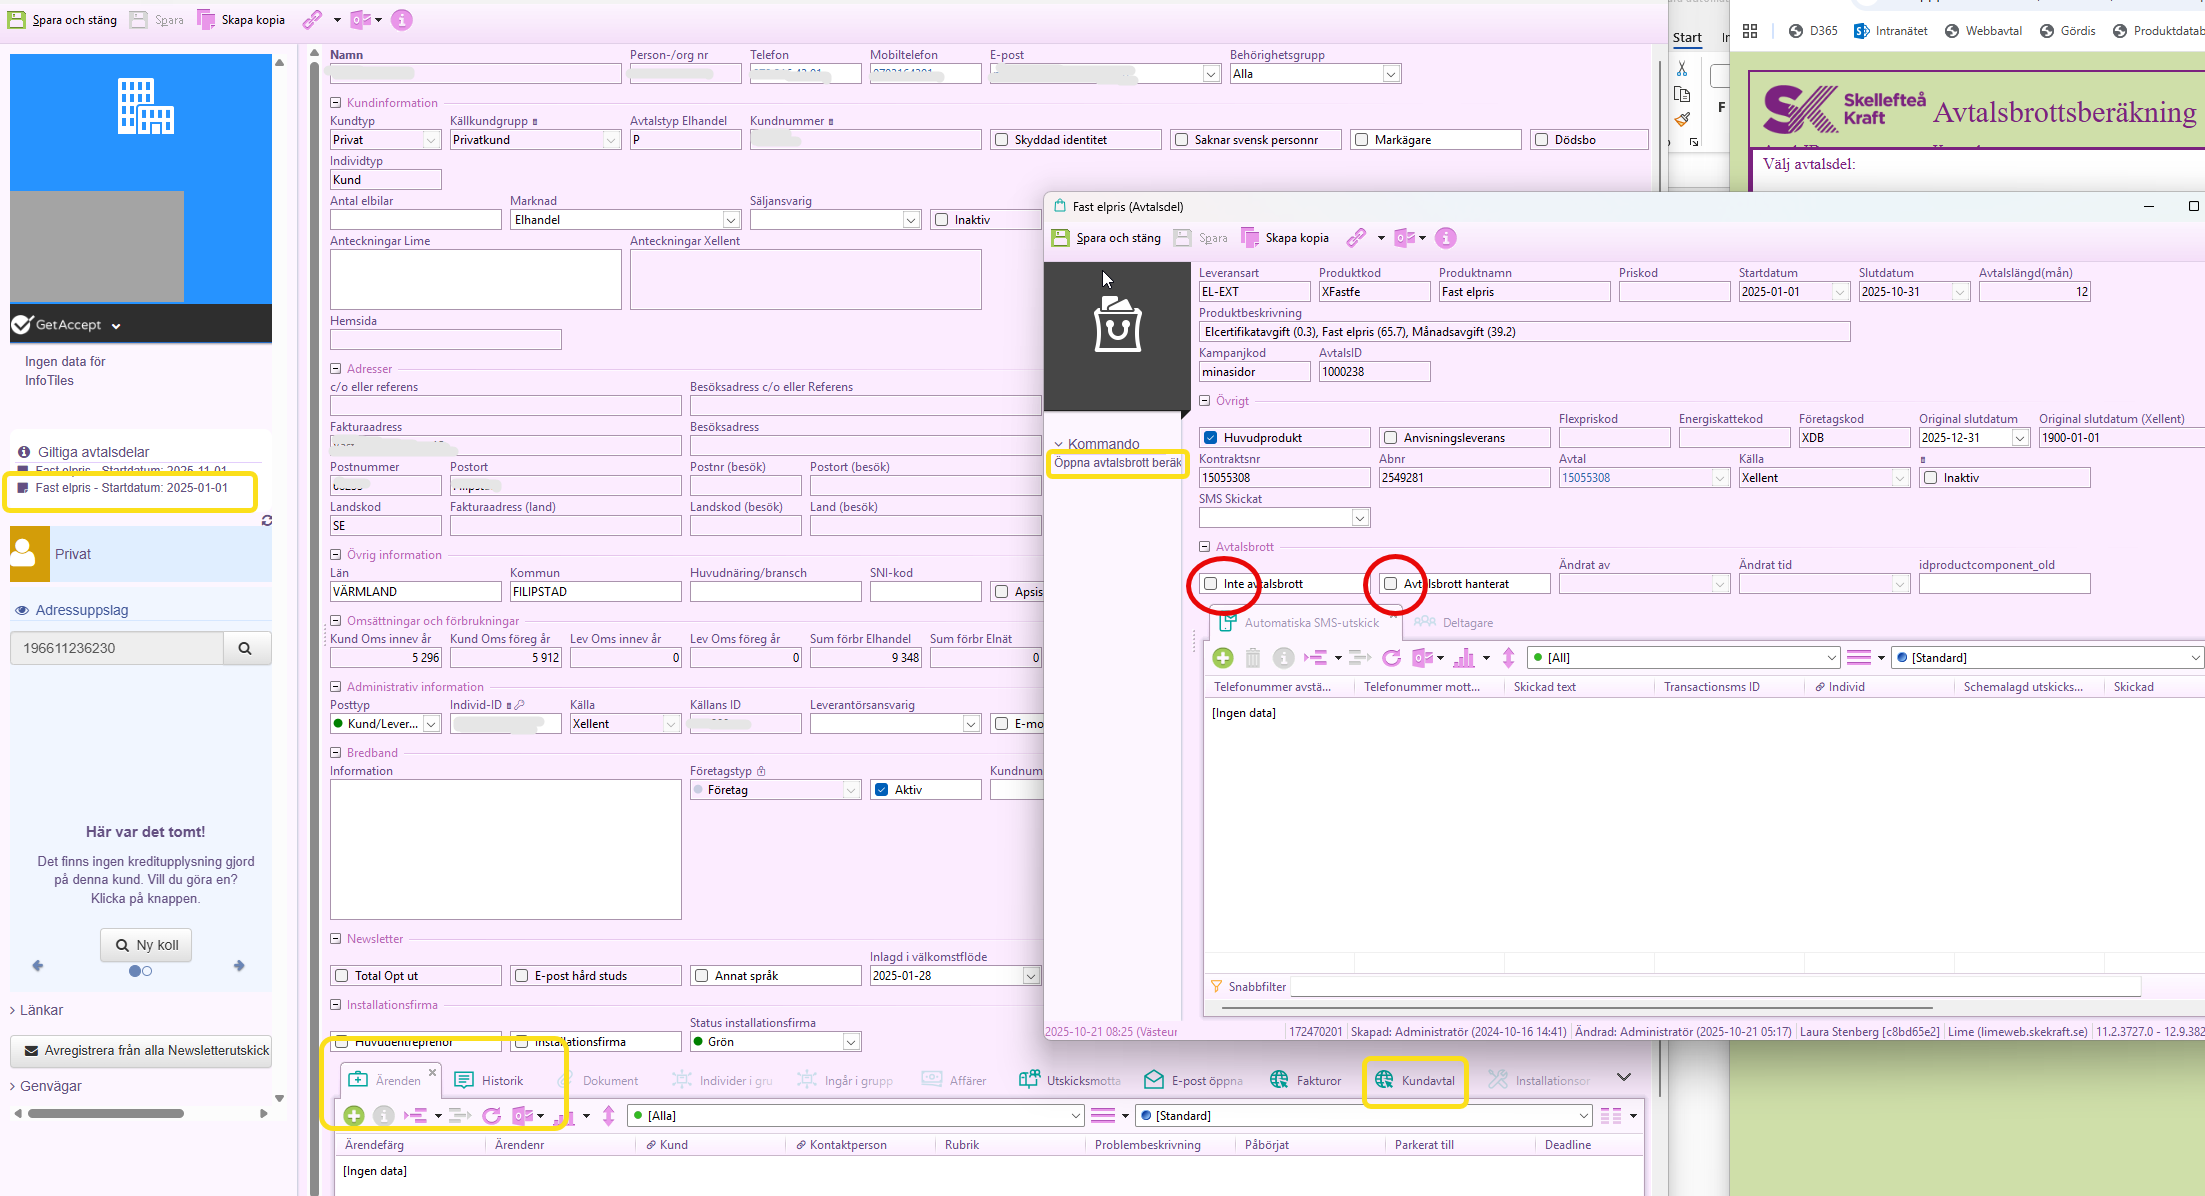The width and height of the screenshot is (2205, 1196).
Task: Switch to the Kundavtal tab
Action: 1415,1080
